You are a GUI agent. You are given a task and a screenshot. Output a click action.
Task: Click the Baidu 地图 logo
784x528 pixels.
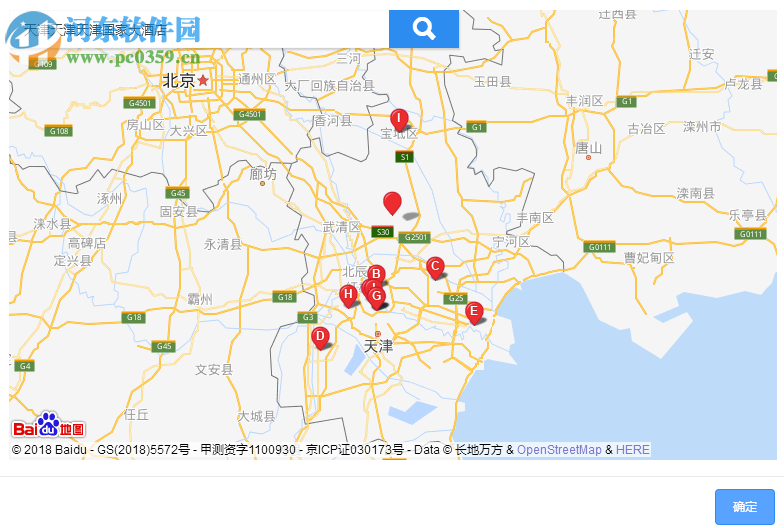tap(48, 425)
